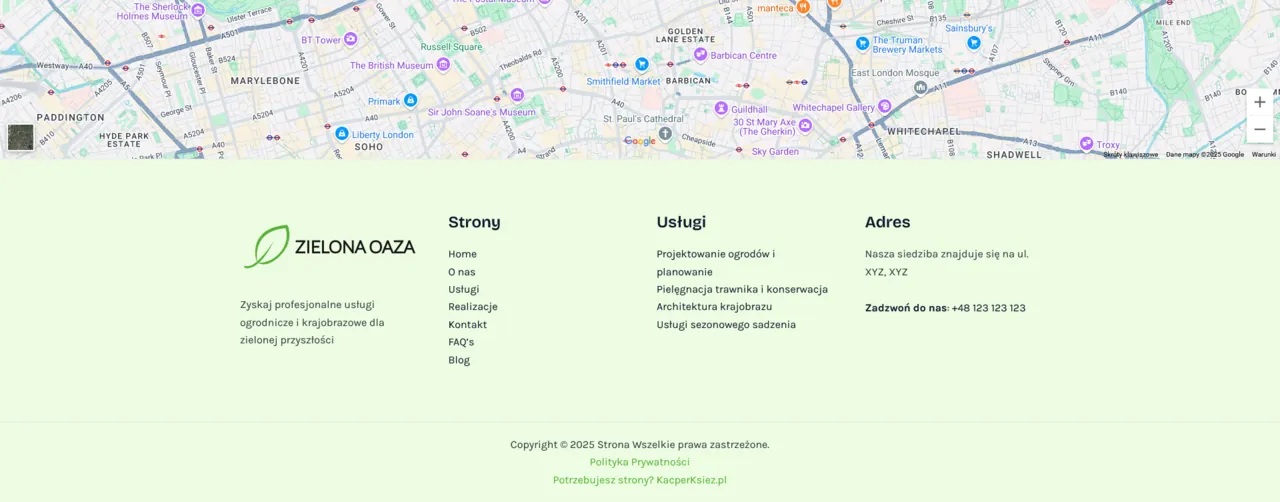The height and width of the screenshot is (502, 1280).
Task: Zoom in on the map
Action: click(1260, 102)
